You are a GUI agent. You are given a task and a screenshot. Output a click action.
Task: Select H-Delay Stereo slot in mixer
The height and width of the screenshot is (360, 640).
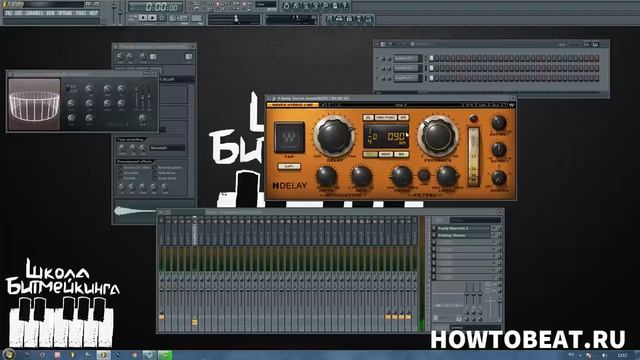(x=463, y=236)
